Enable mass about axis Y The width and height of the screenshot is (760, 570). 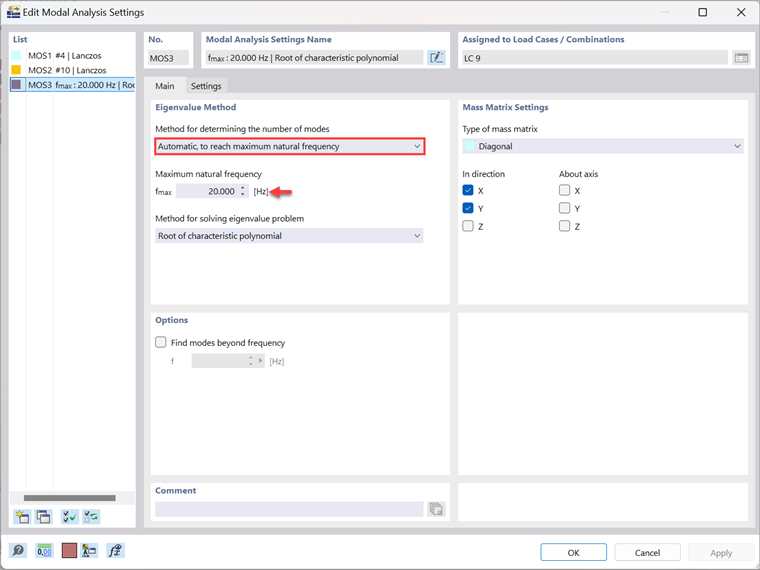pos(564,208)
